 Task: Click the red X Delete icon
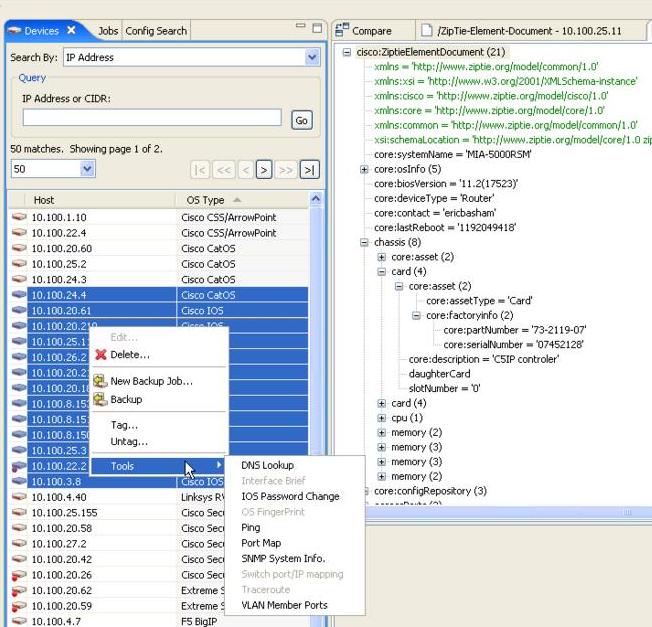click(x=101, y=355)
